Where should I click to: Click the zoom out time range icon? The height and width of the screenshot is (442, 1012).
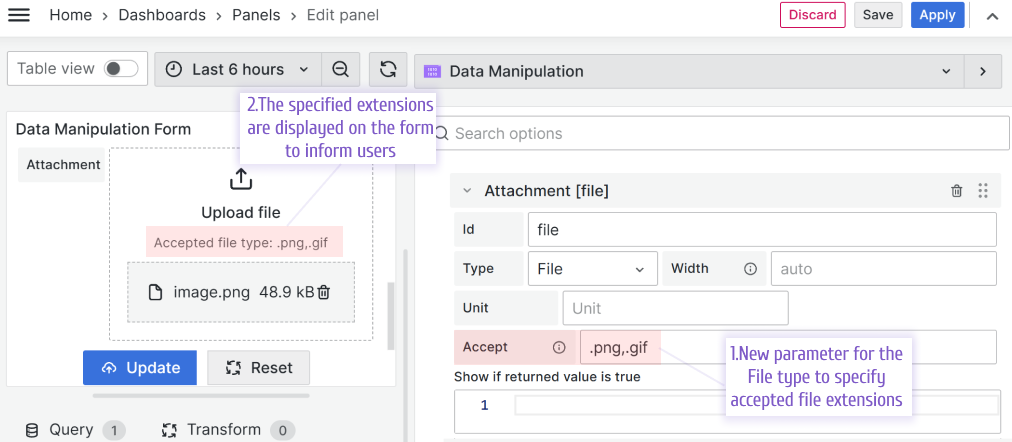click(x=340, y=69)
